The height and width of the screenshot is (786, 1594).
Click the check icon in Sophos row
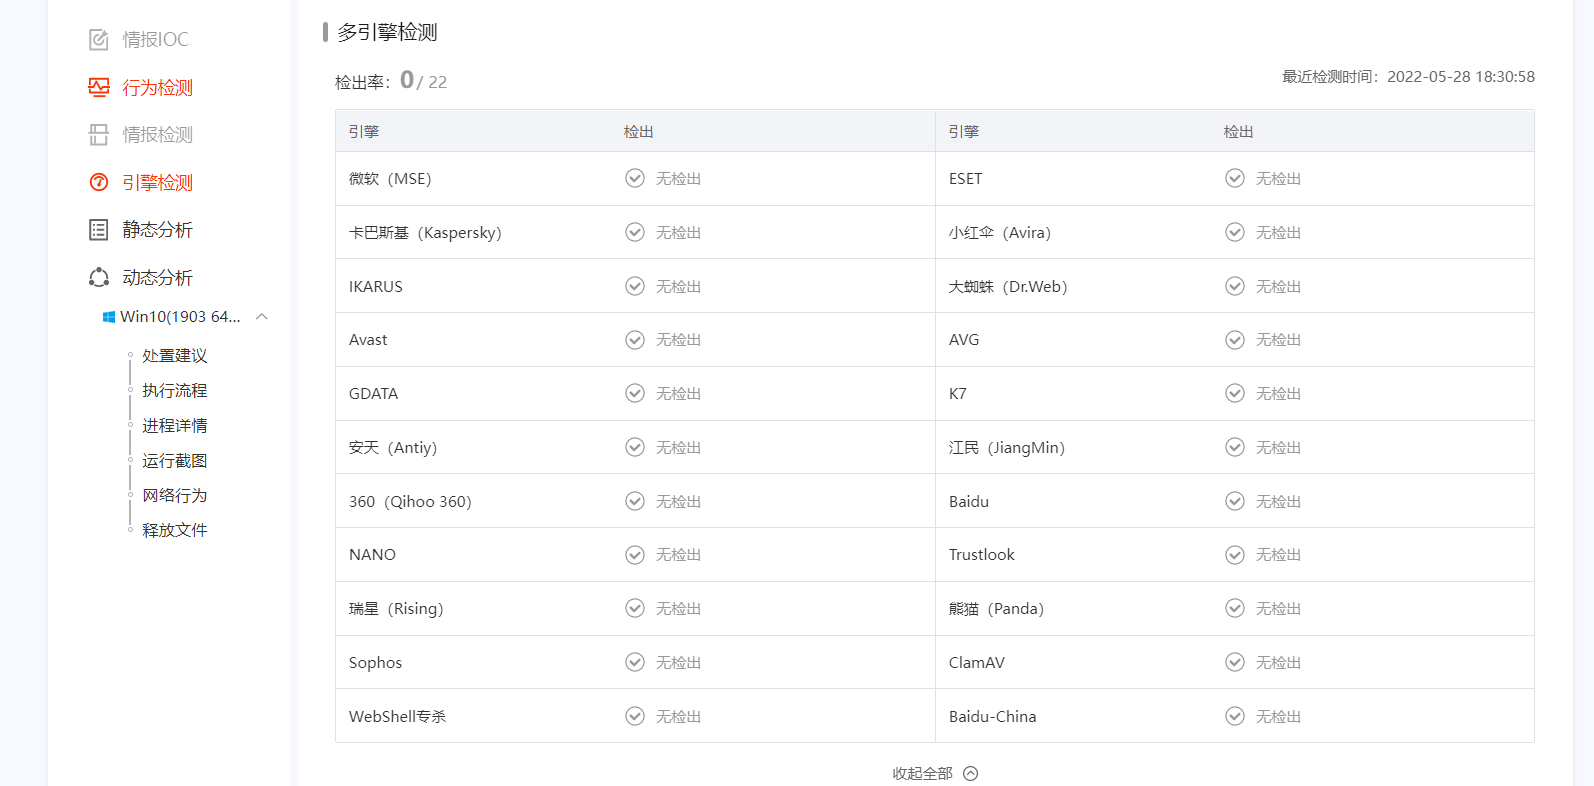(635, 662)
